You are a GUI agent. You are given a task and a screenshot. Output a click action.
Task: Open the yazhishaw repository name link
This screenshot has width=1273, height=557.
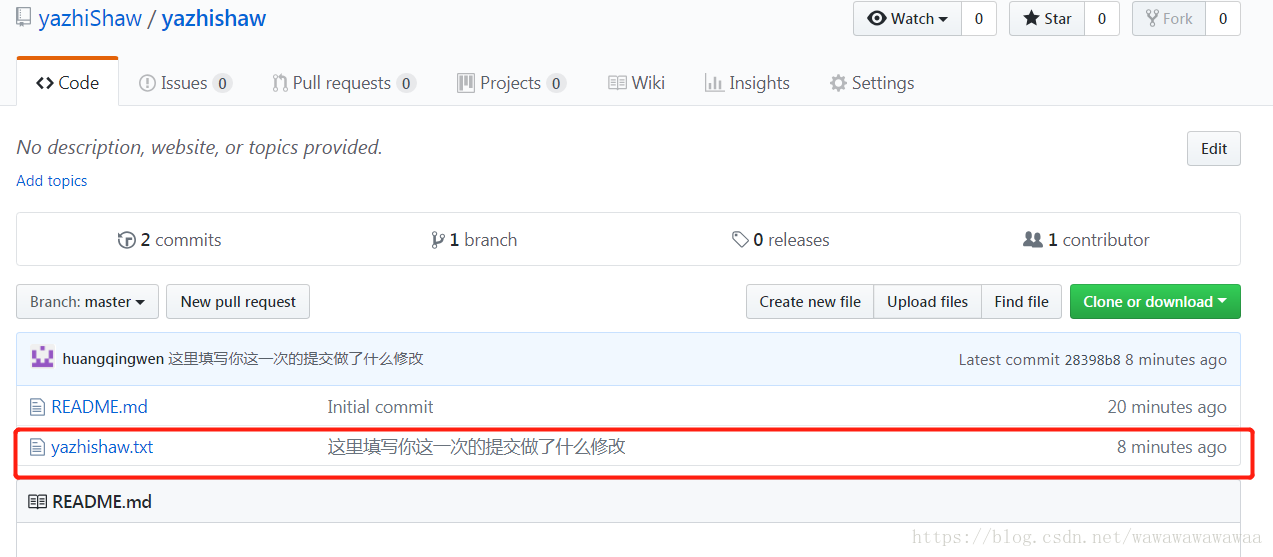pos(214,18)
